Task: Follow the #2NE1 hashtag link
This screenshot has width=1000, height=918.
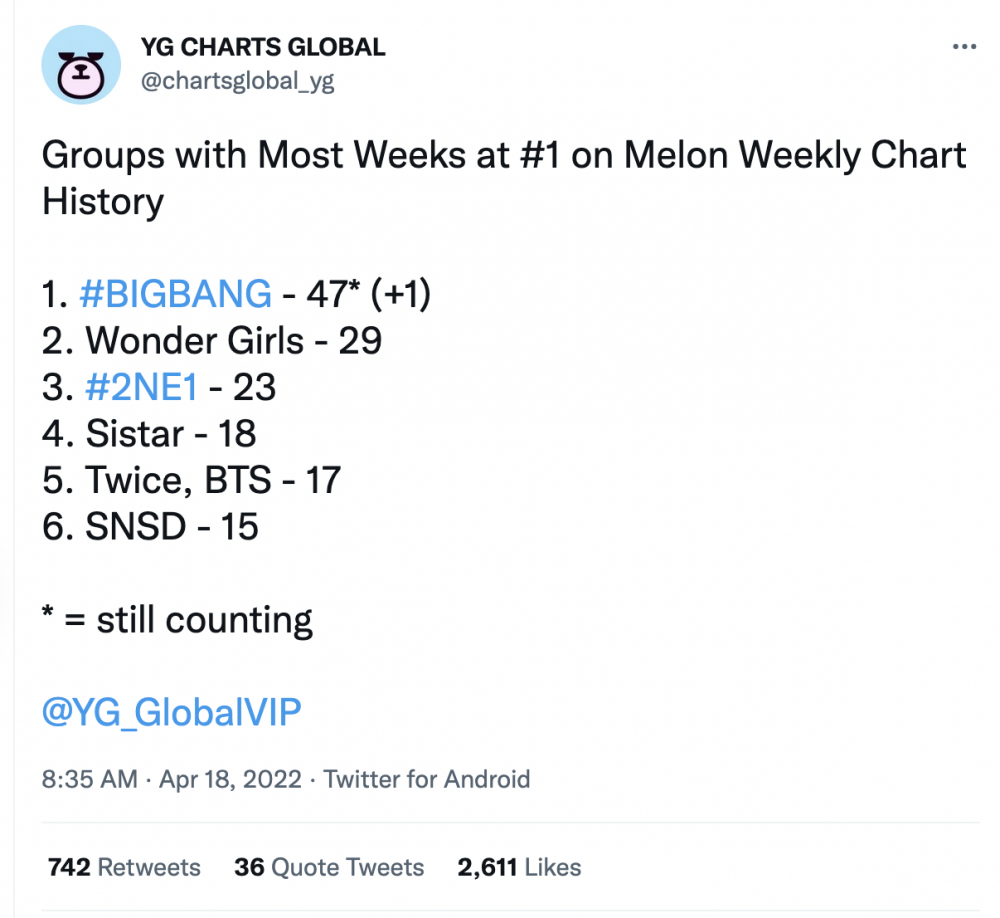Action: click(142, 387)
